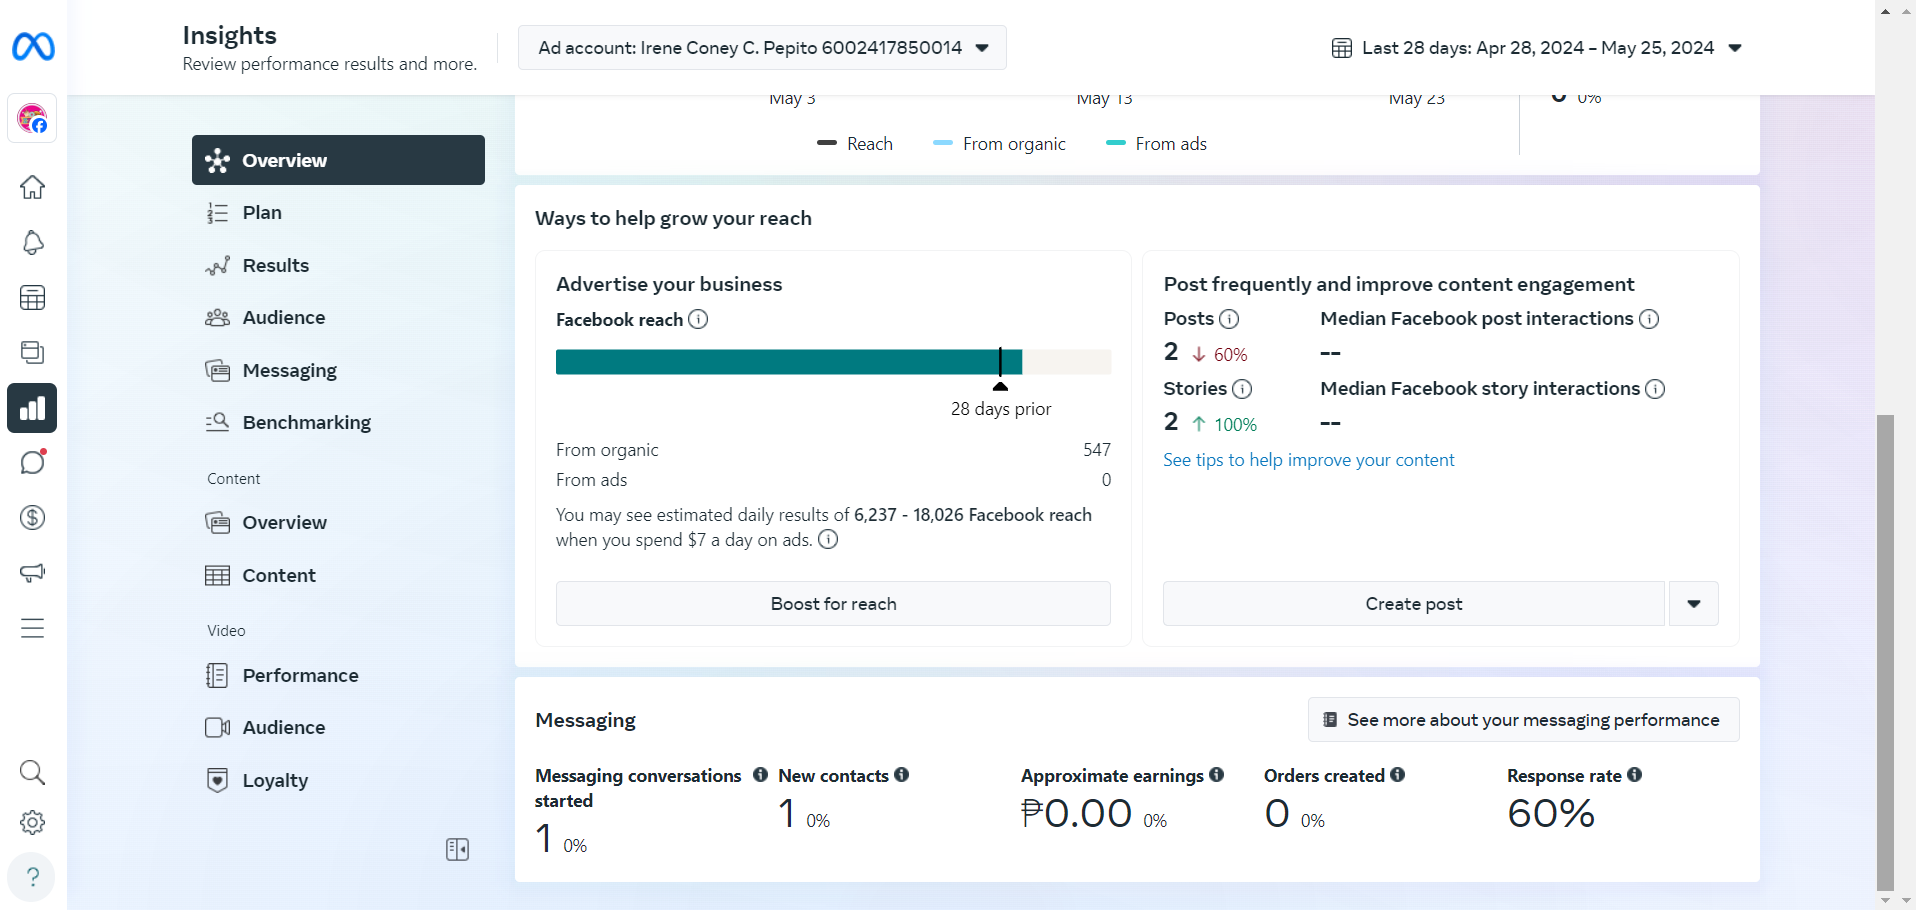Show info for Facebook reach metric

(x=698, y=319)
